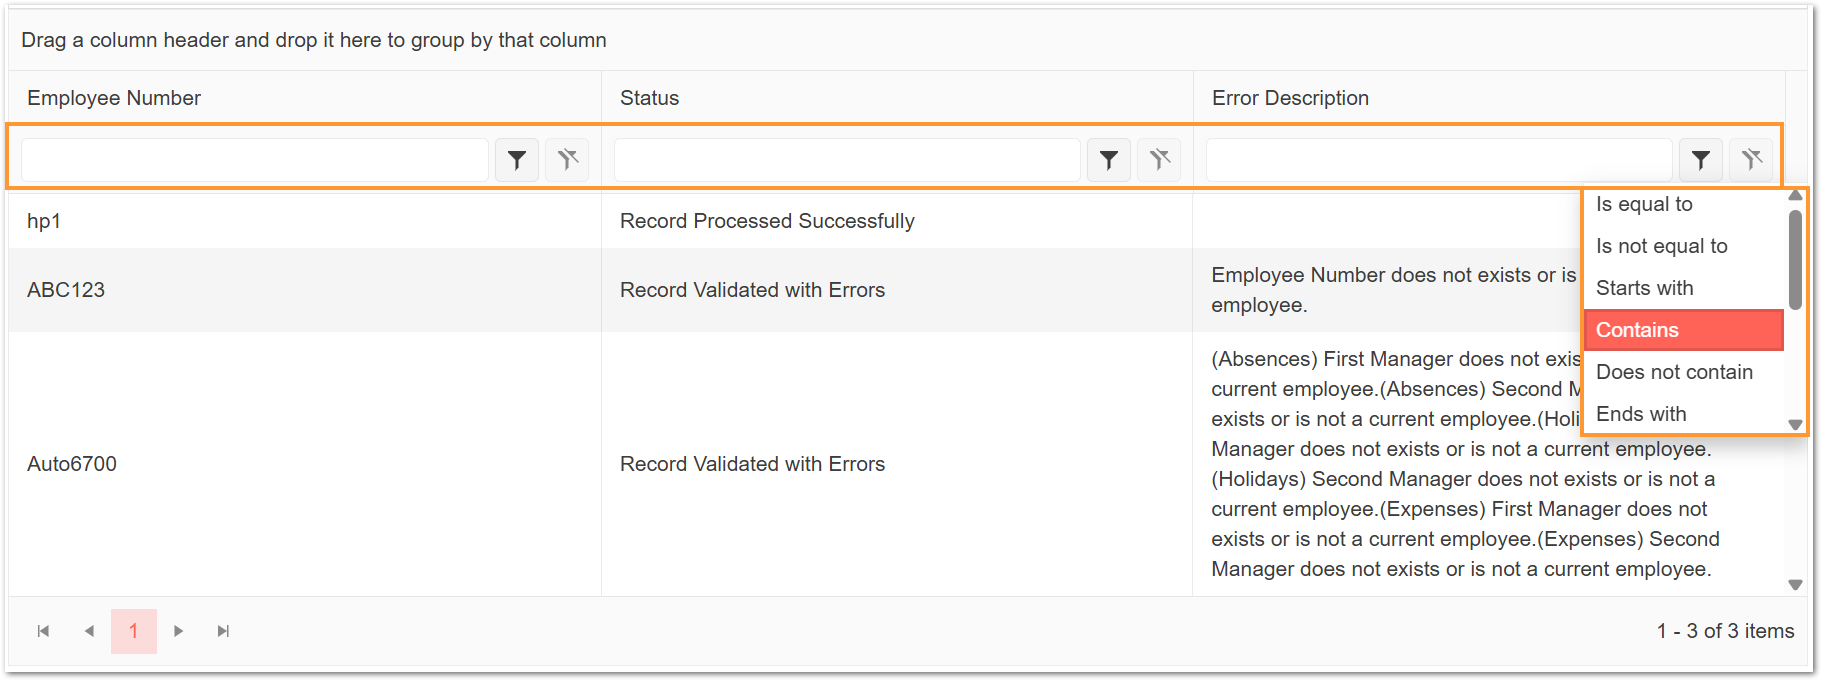Select 'Is equal to' filter option

pyautogui.click(x=1684, y=204)
